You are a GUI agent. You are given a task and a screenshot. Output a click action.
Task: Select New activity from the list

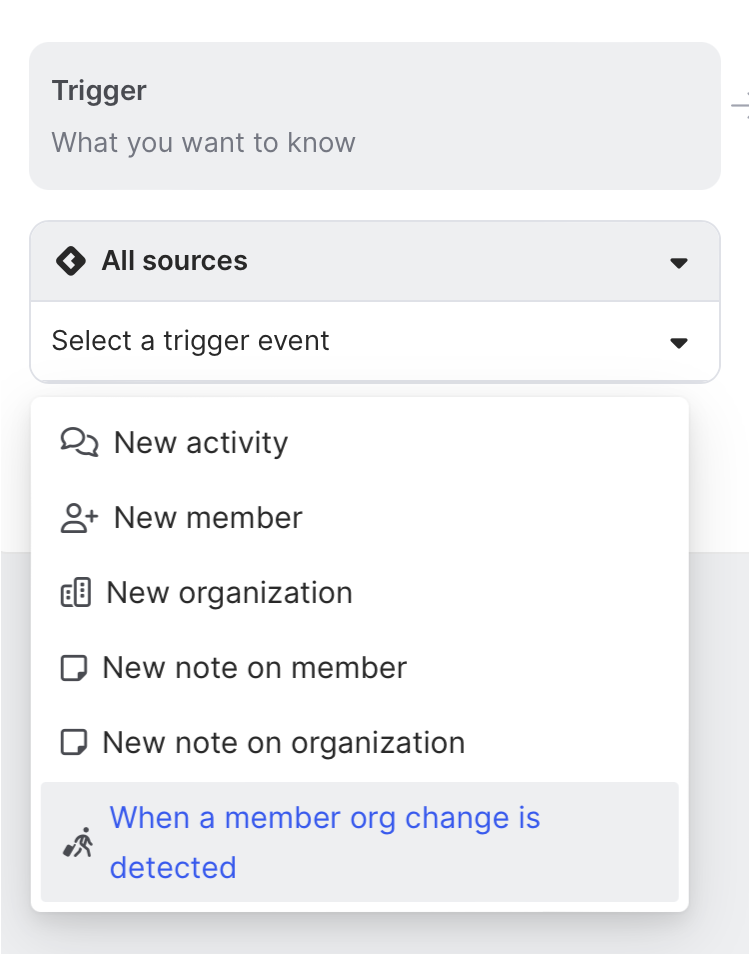tap(201, 442)
